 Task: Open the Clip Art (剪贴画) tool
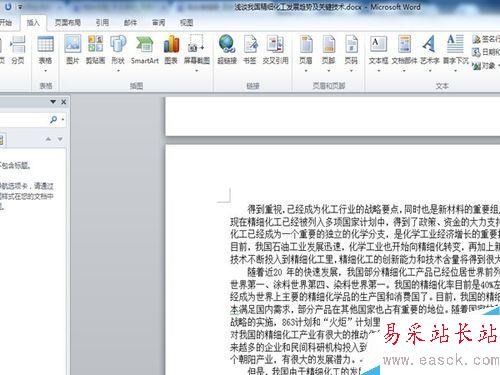[95, 50]
